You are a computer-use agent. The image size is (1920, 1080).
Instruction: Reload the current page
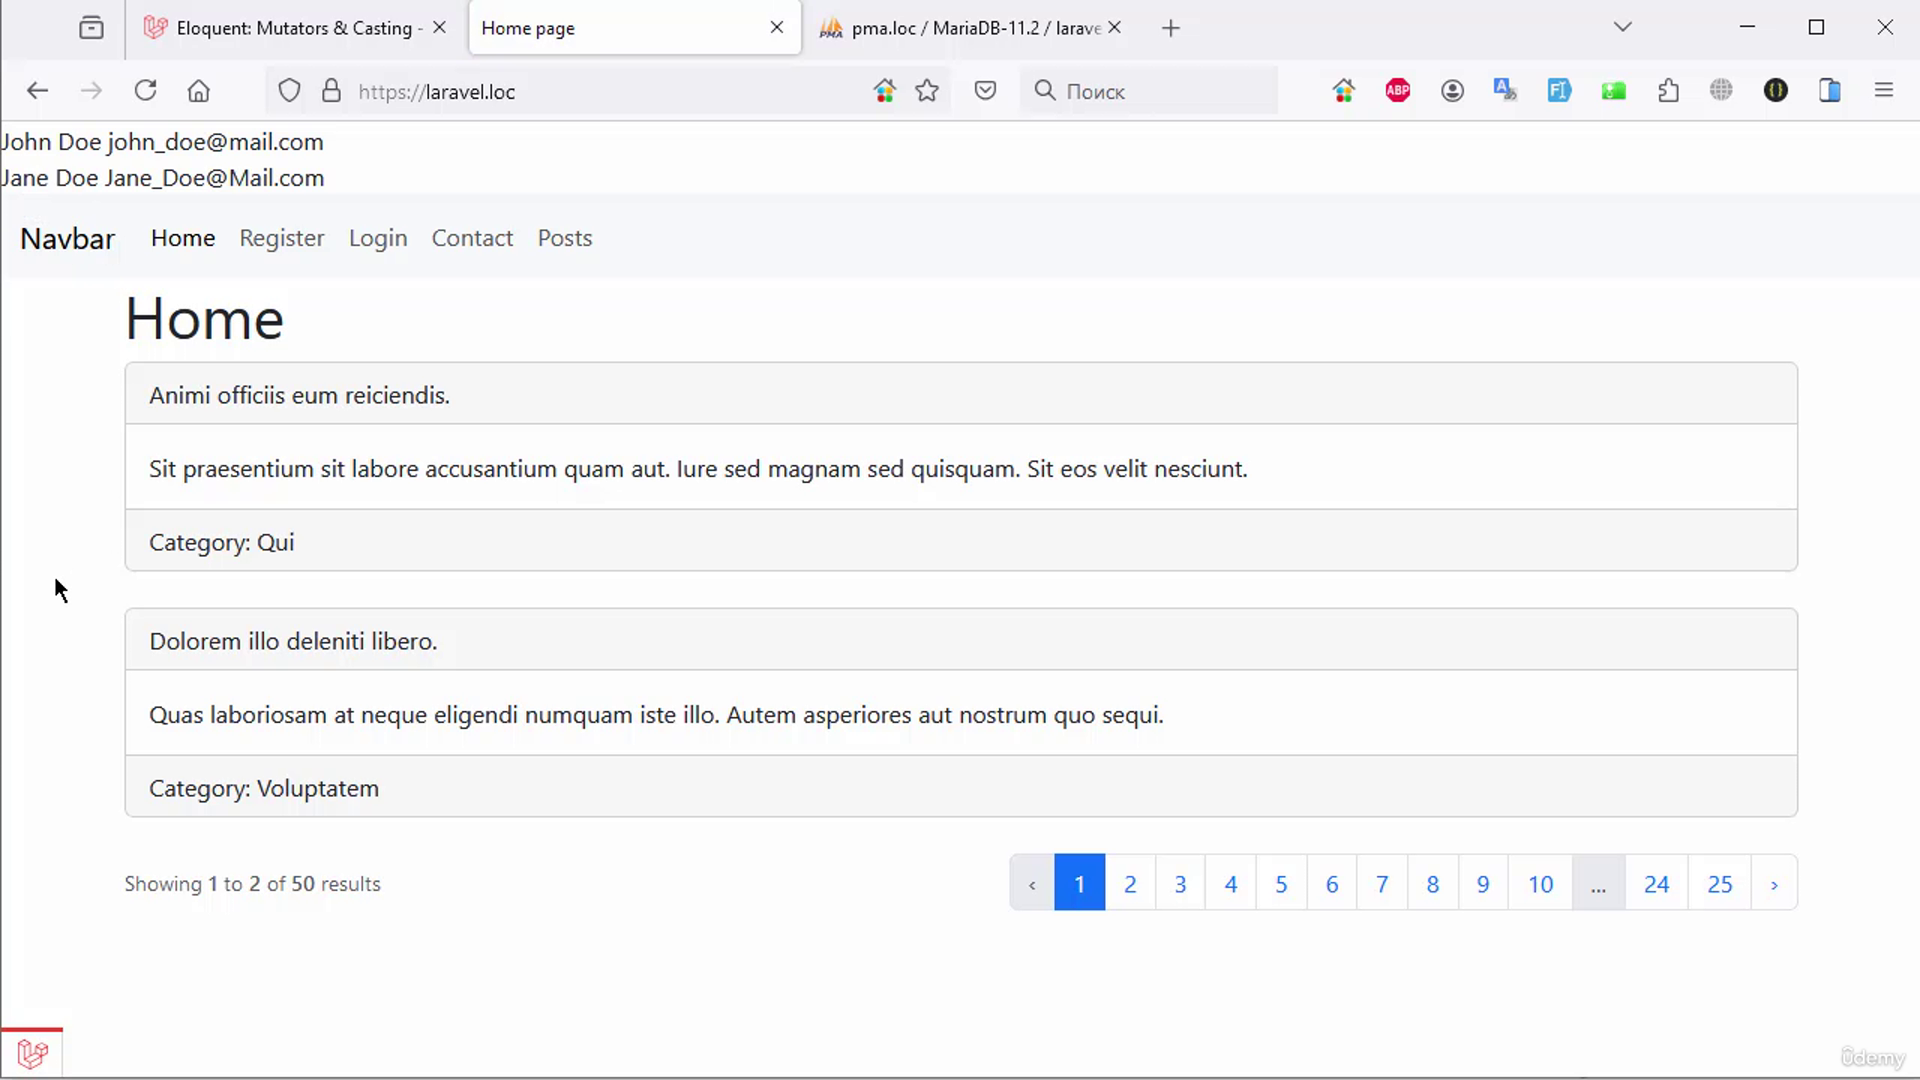[145, 91]
